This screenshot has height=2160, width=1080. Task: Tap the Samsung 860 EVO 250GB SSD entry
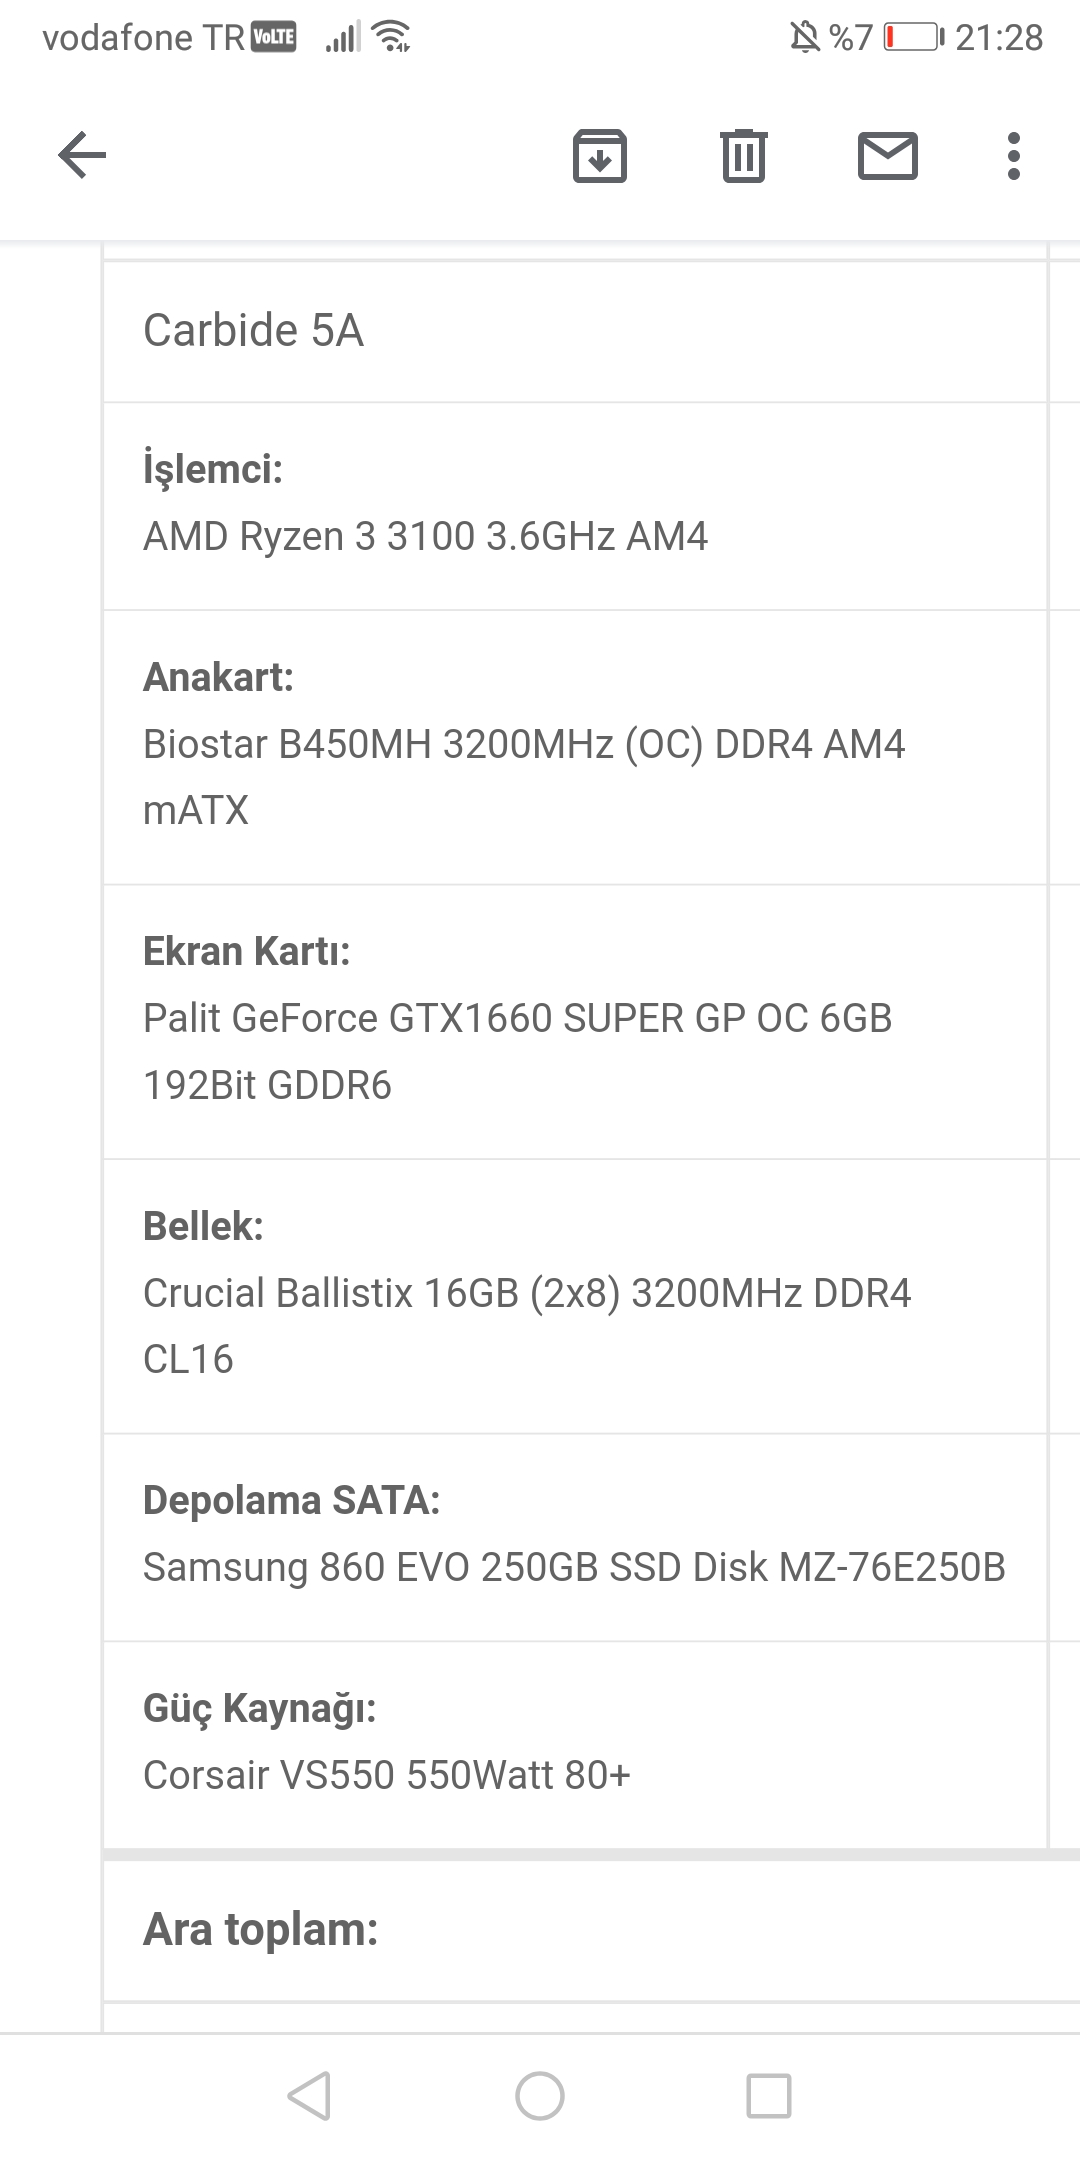573,1567
